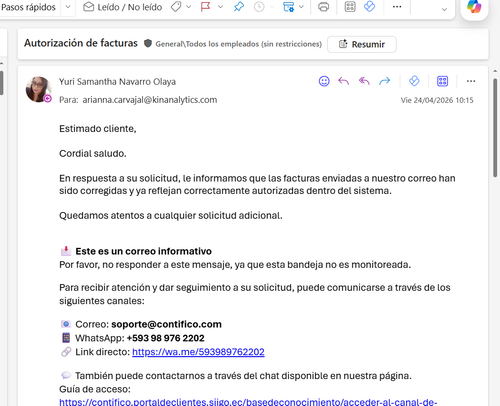Image resolution: width=500 pixels, height=406 pixels.
Task: Expand the Pasos rápidos dropdown arrow
Action: 68,7
